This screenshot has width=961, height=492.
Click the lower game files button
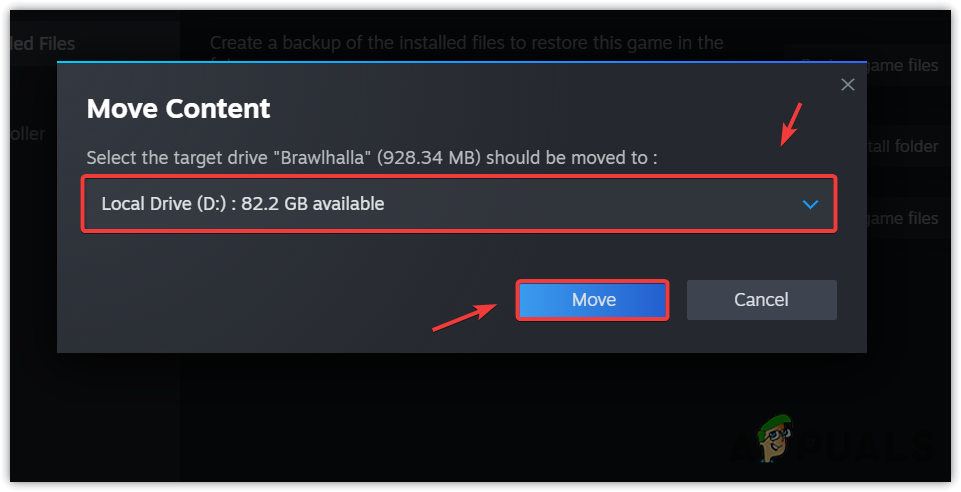tap(903, 218)
